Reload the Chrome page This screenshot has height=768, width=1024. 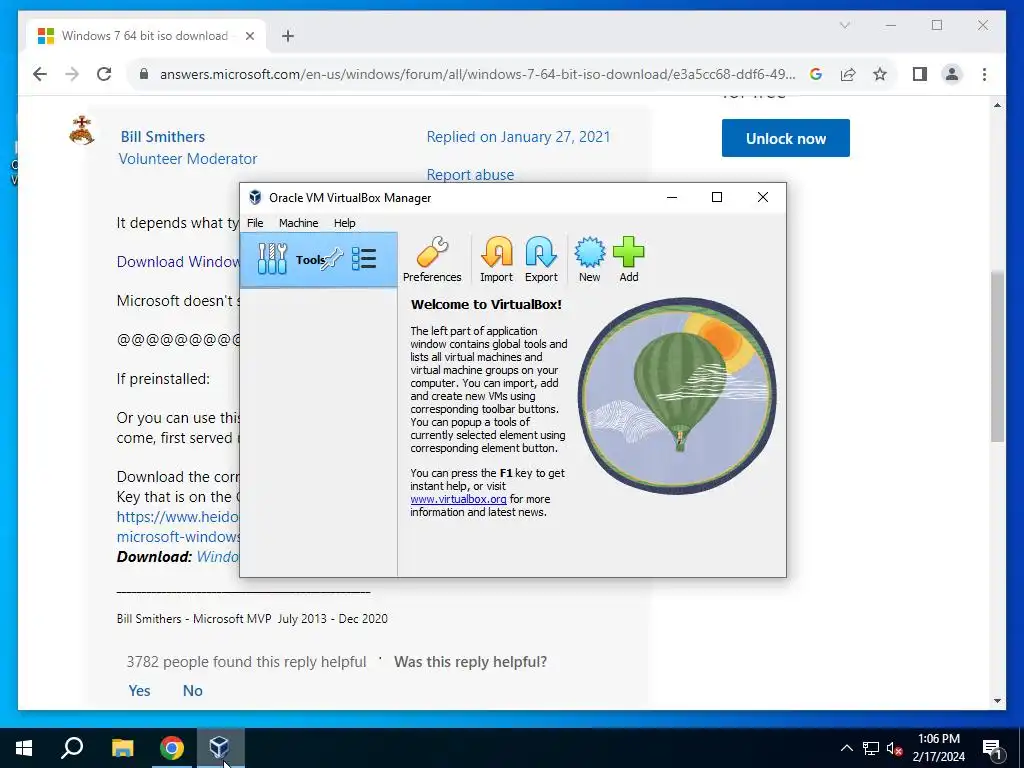(104, 74)
